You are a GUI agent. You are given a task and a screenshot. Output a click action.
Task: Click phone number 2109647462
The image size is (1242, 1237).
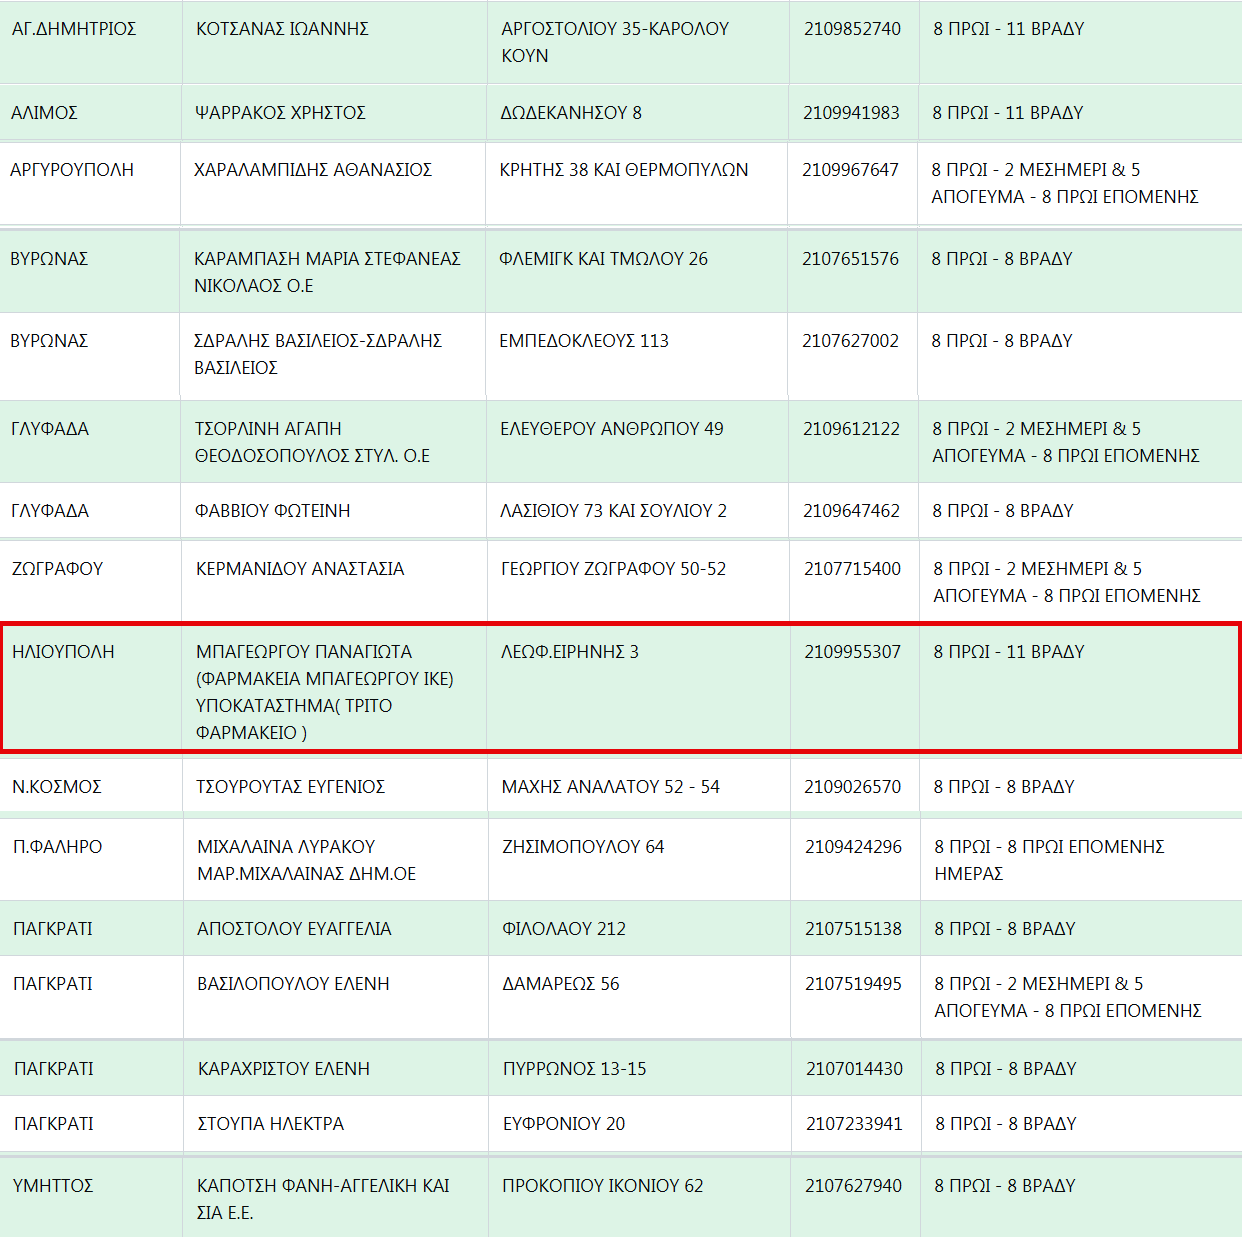(851, 511)
